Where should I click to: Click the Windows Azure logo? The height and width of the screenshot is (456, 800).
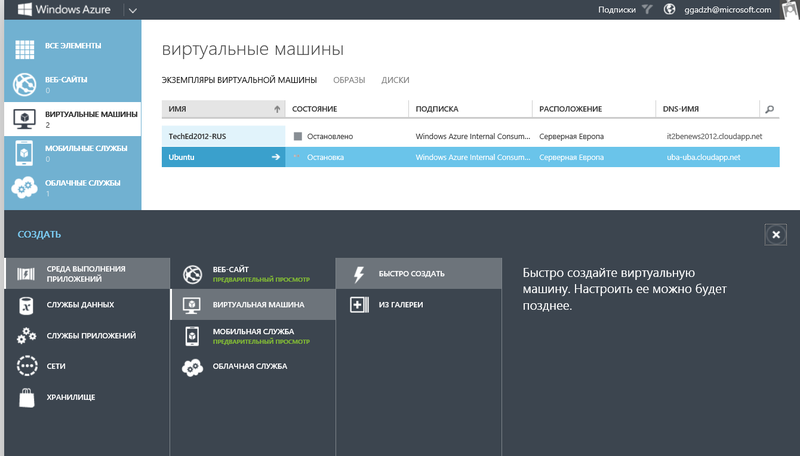click(64, 9)
